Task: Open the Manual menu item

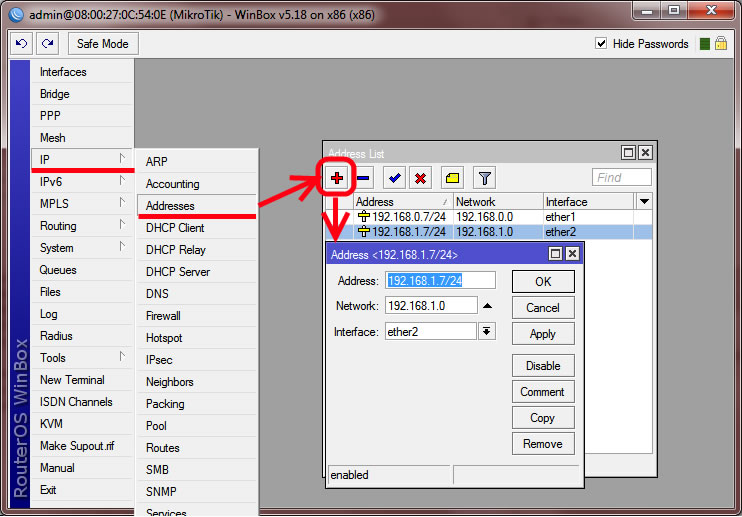Action: 82,468
